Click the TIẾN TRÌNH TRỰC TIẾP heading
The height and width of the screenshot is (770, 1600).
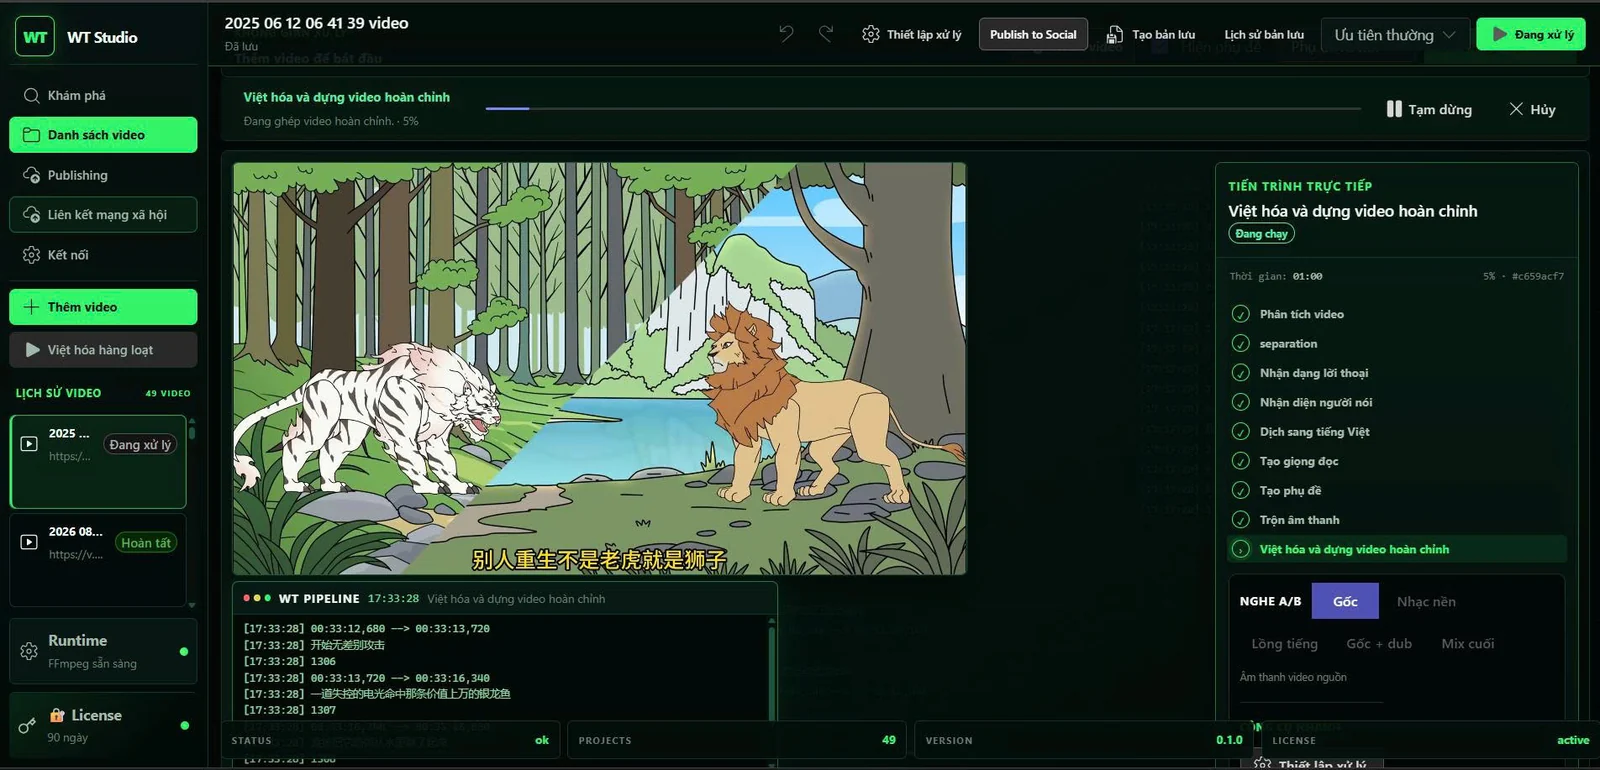pos(1300,186)
